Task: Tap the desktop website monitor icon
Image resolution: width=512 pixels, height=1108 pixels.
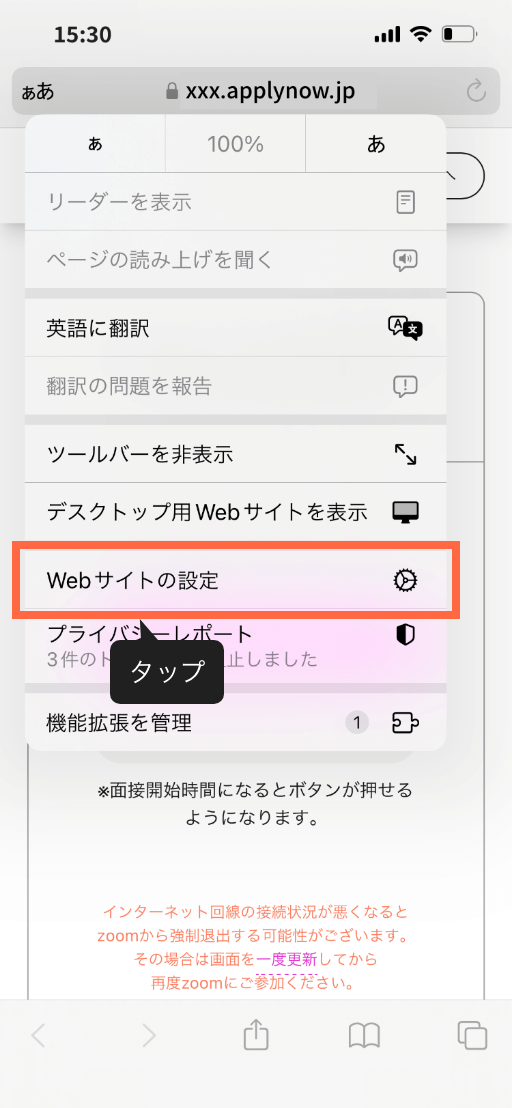Action: (405, 512)
